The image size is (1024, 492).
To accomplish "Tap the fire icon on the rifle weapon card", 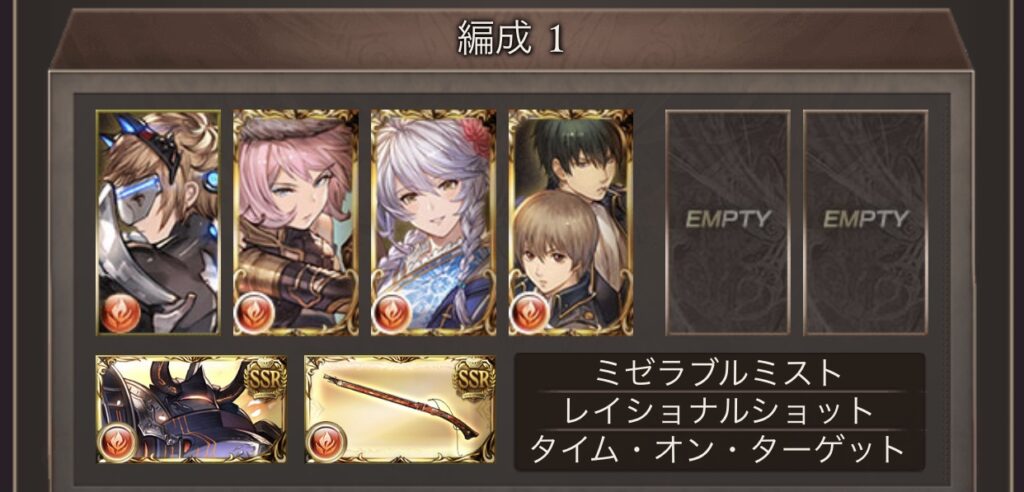I will pos(327,441).
